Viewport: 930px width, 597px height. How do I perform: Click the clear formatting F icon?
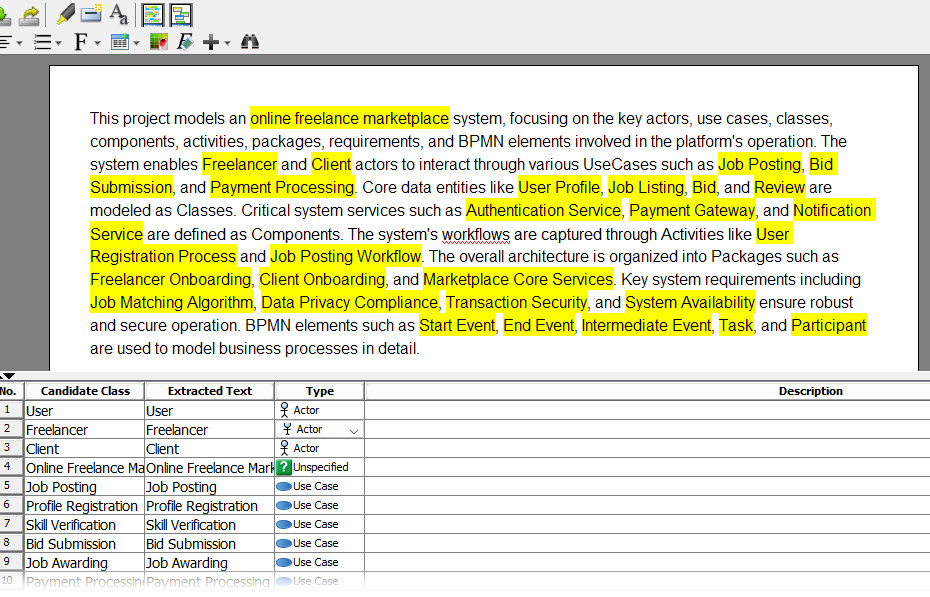coord(185,42)
